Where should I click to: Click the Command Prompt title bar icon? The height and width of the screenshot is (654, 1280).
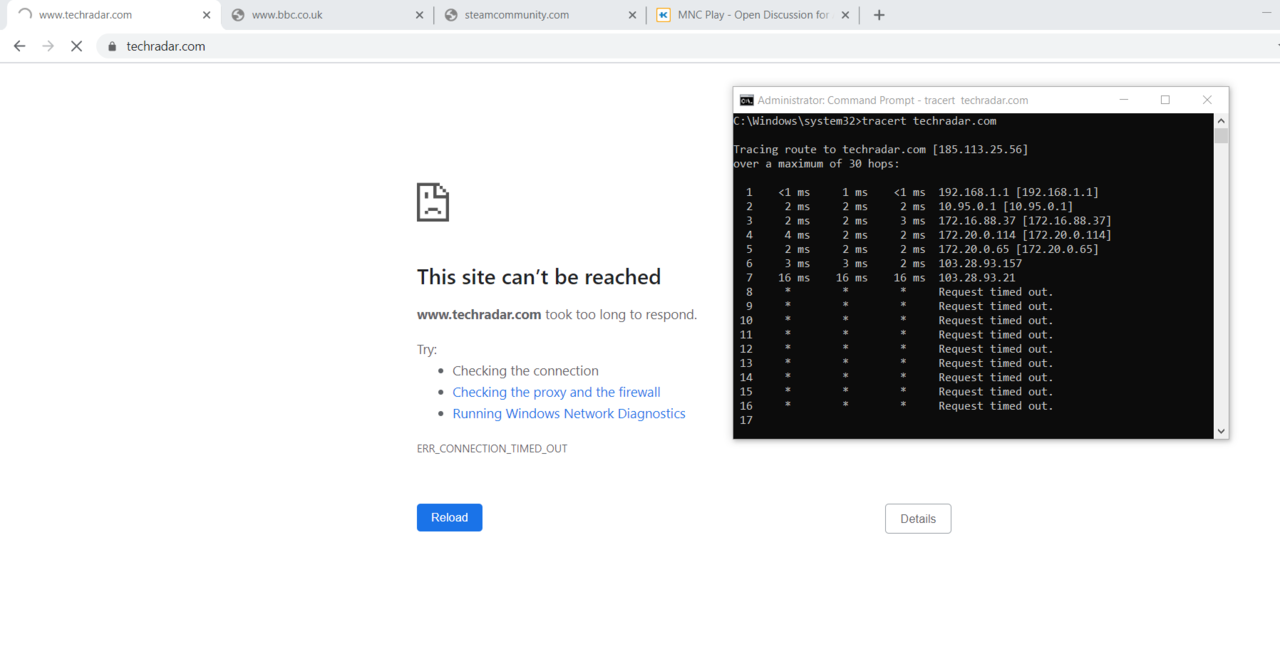[x=746, y=100]
